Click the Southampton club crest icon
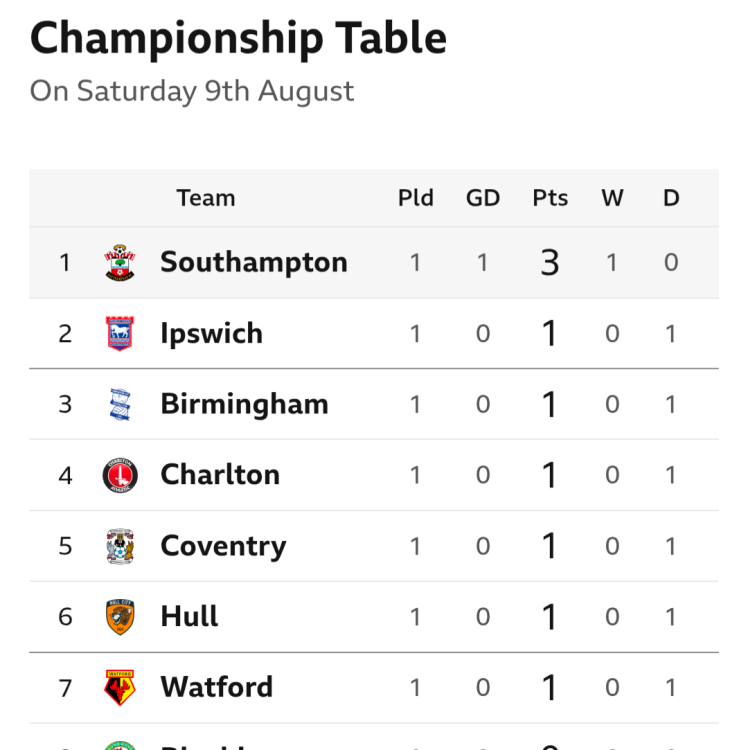This screenshot has width=748, height=750. tap(120, 263)
